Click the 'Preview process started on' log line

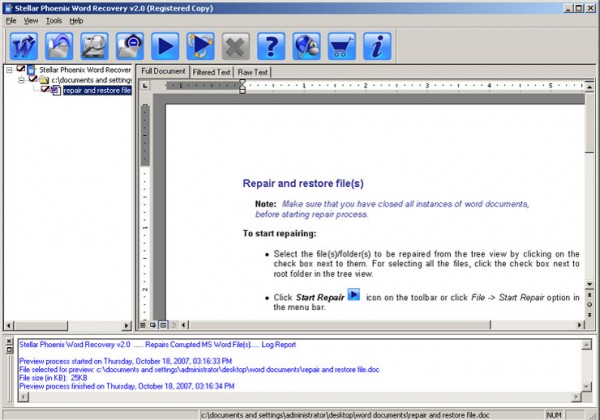click(x=126, y=361)
